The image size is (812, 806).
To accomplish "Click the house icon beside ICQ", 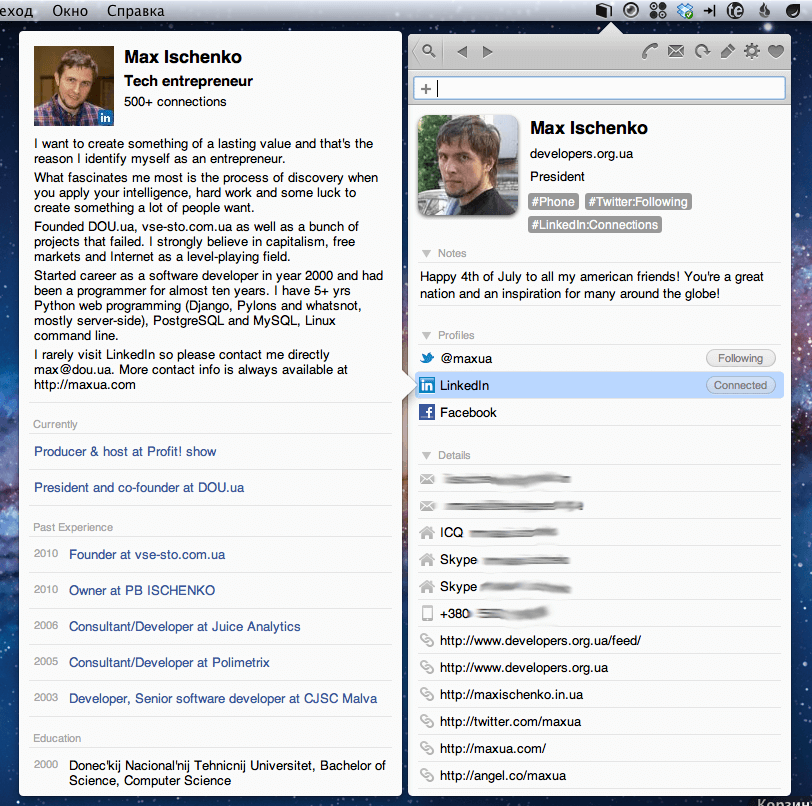I will coord(427,532).
